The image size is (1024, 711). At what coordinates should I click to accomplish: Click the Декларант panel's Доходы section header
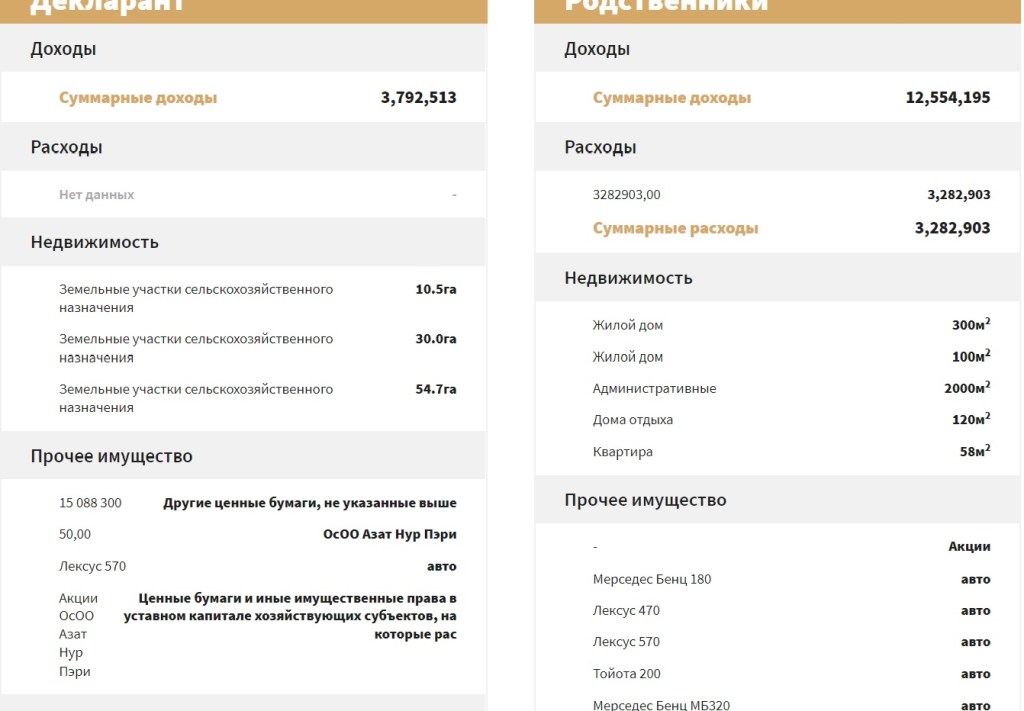tap(63, 49)
